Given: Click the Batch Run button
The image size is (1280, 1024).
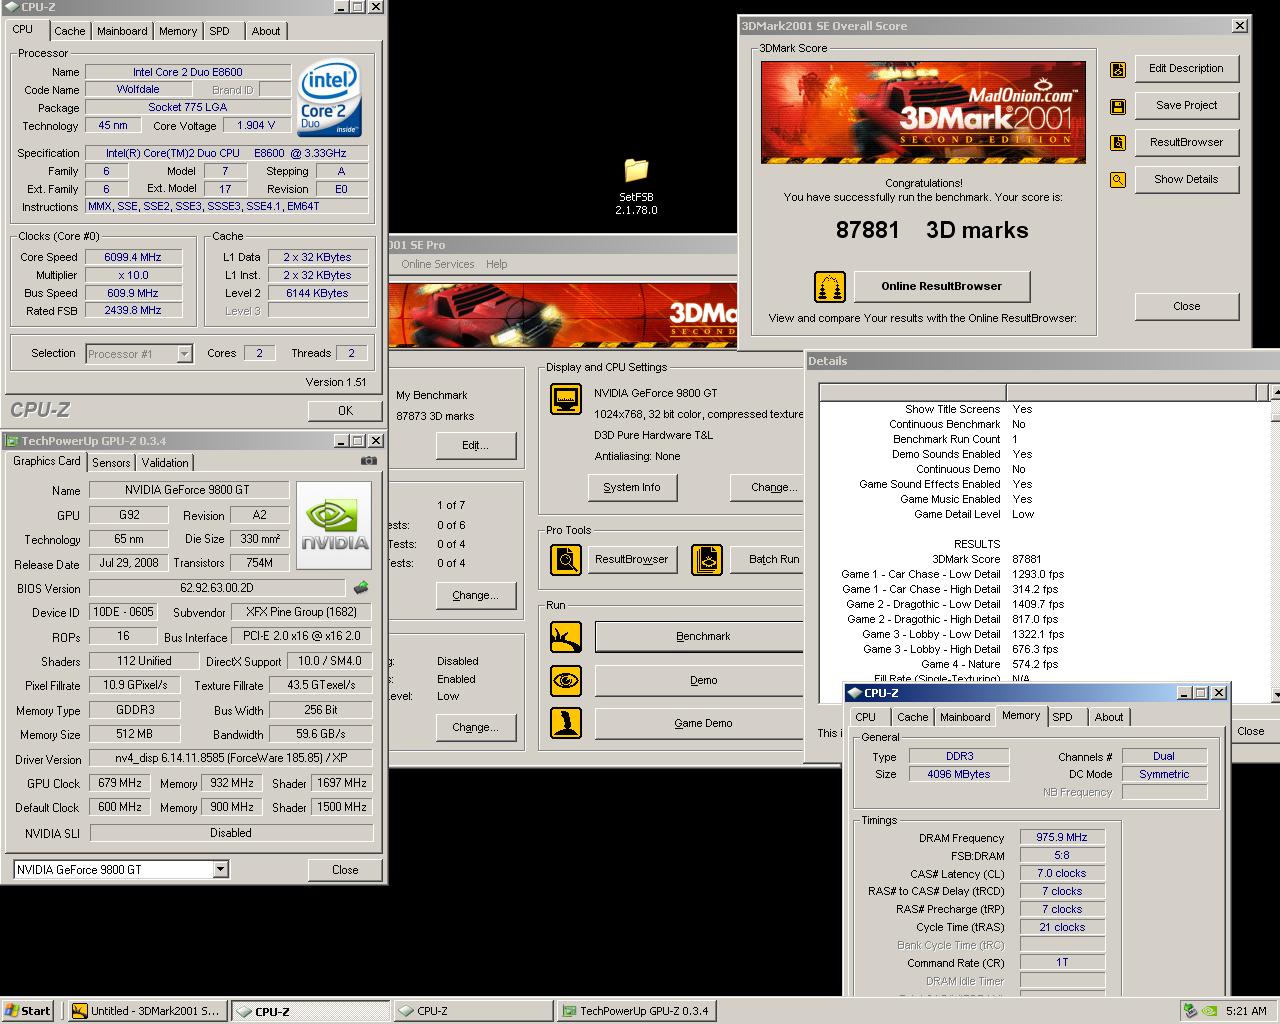Looking at the screenshot, I should 768,559.
